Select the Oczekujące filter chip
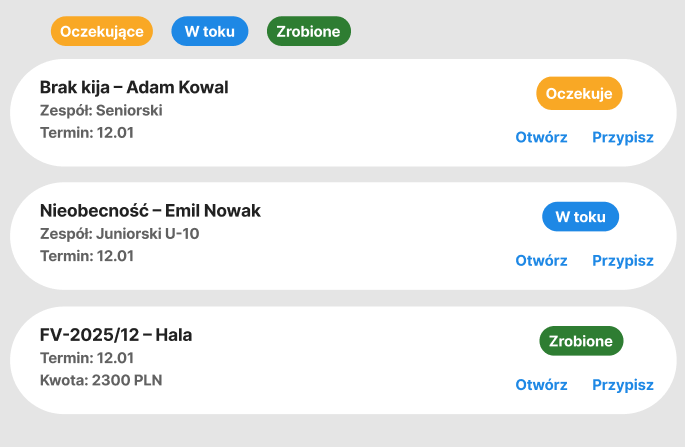The width and height of the screenshot is (685, 447). click(x=103, y=31)
